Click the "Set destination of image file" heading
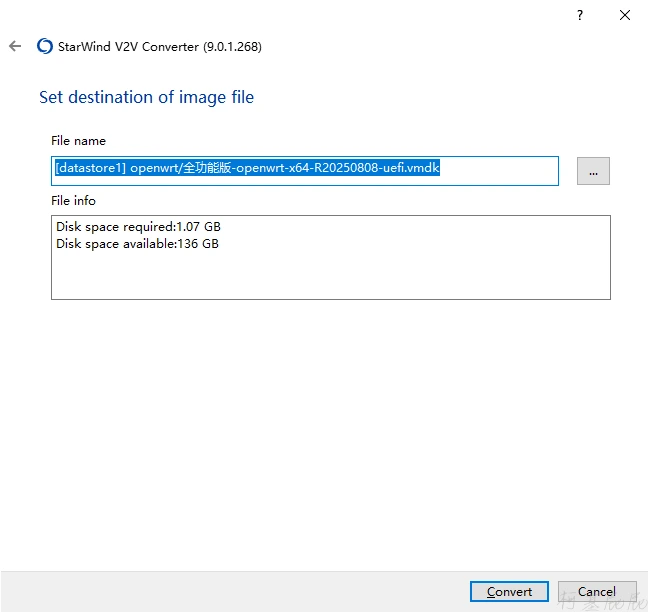The width and height of the screenshot is (649, 613). tap(146, 97)
